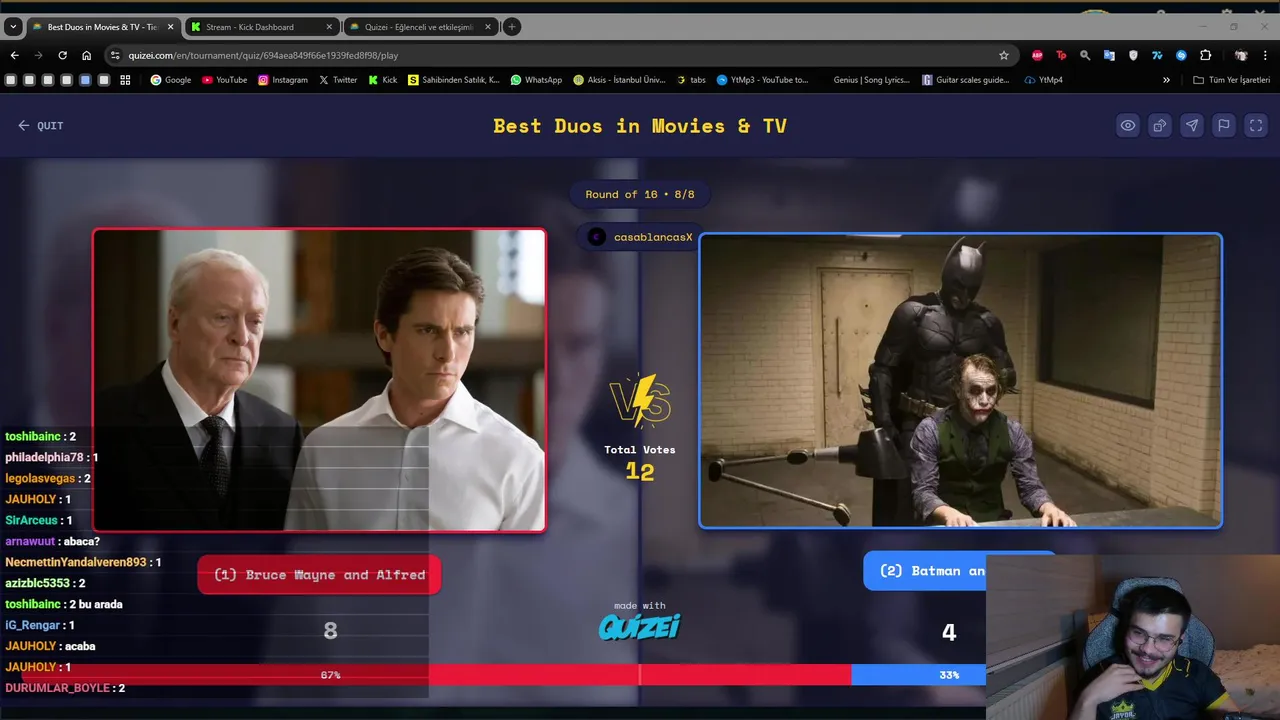
Task: Click the browser home icon
Action: coord(87,55)
